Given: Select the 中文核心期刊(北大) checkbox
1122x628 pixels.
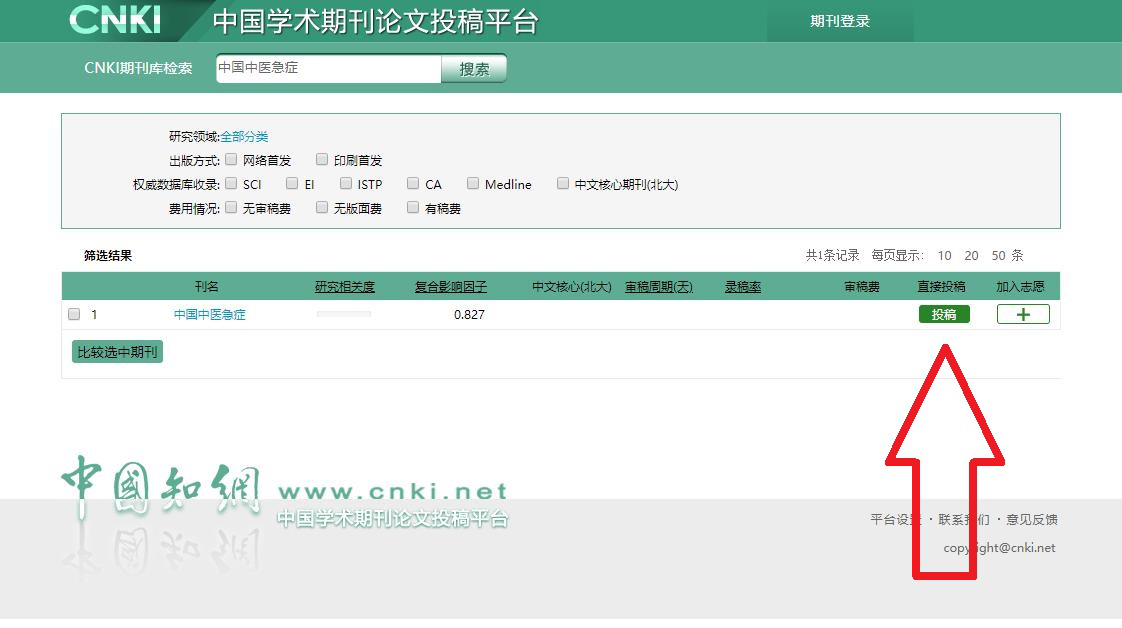Looking at the screenshot, I should pos(563,183).
